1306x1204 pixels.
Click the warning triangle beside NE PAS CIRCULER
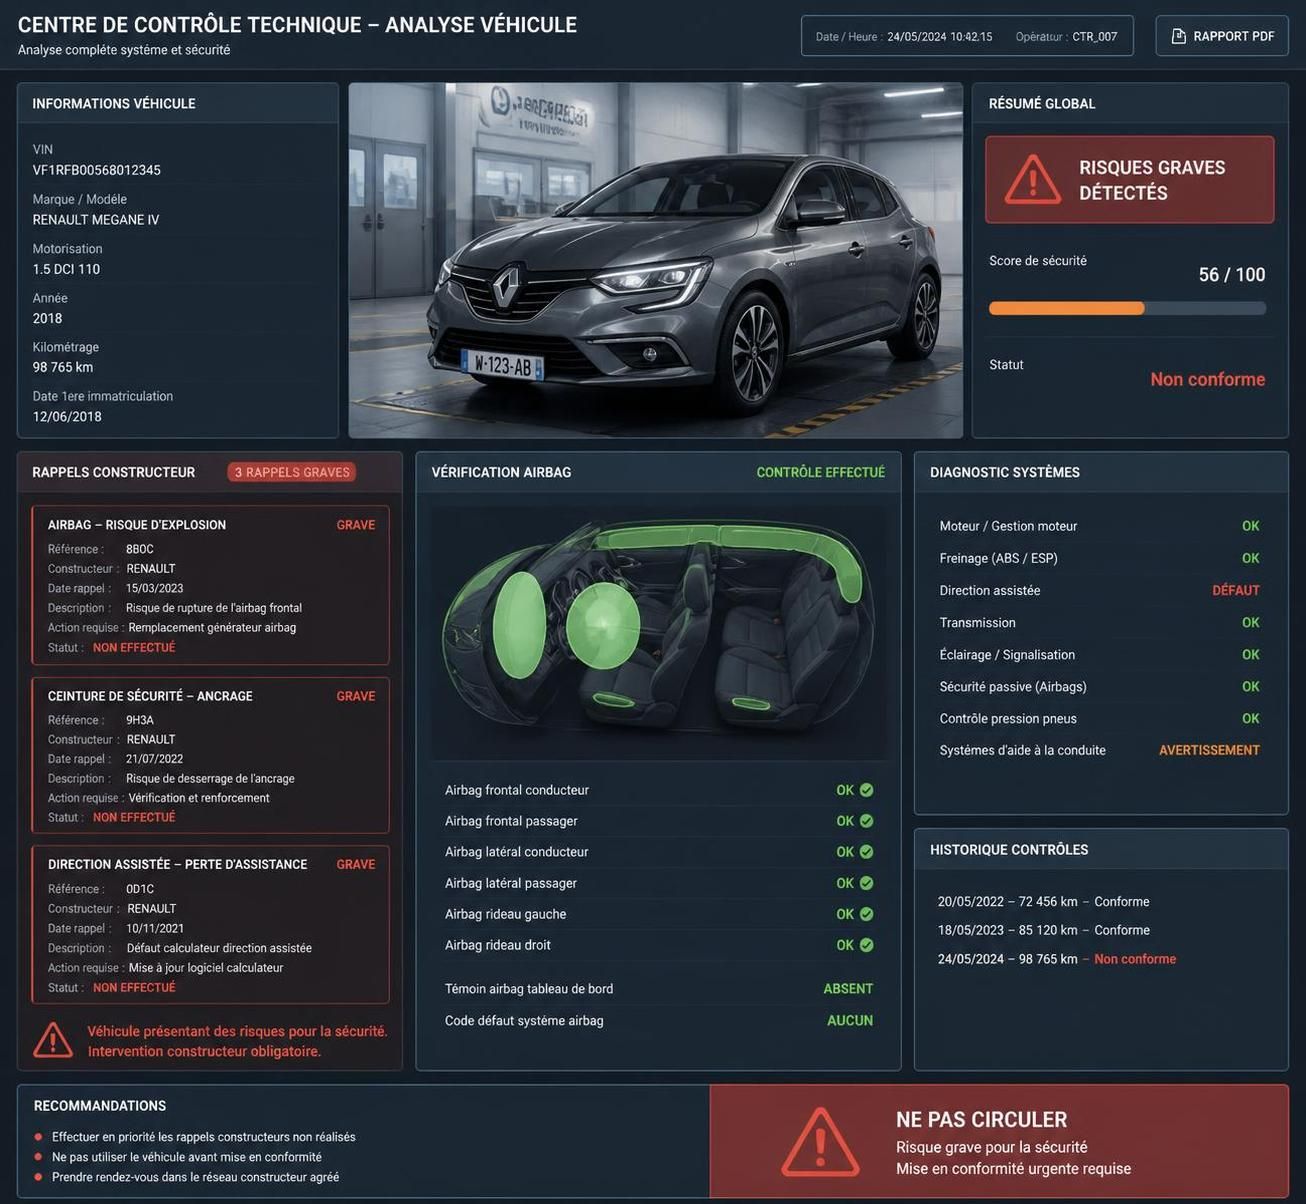(x=820, y=1142)
